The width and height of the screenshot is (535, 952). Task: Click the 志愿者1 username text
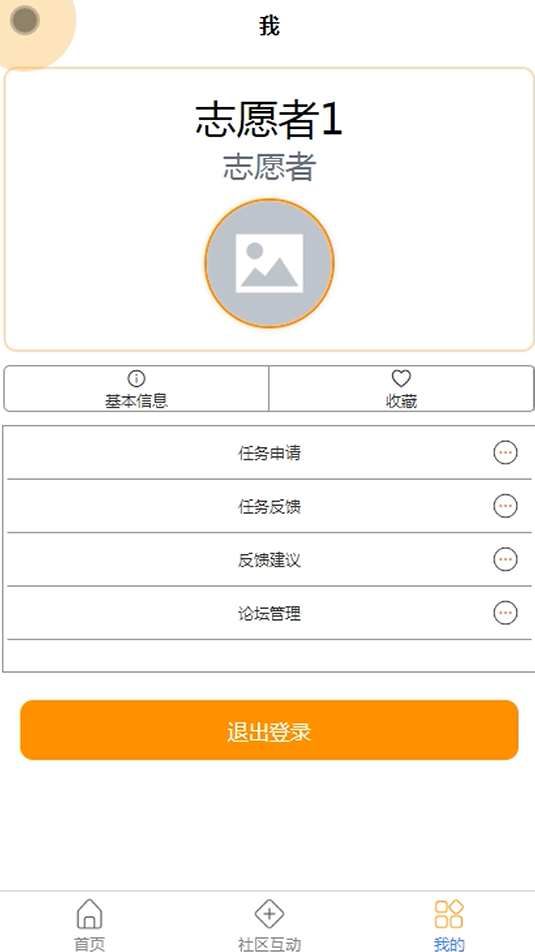(269, 119)
